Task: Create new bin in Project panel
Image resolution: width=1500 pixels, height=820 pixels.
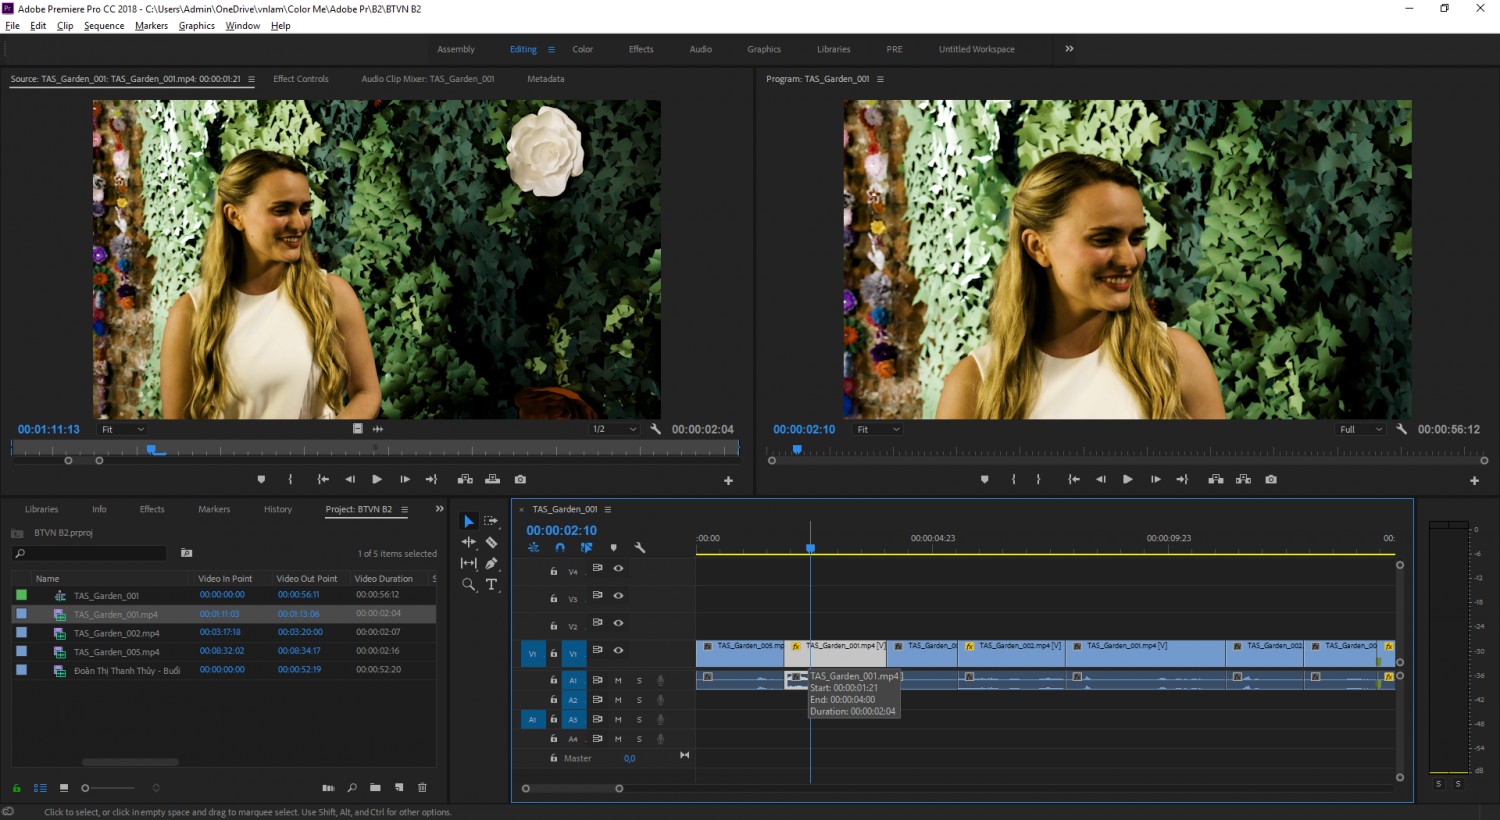Action: point(375,788)
